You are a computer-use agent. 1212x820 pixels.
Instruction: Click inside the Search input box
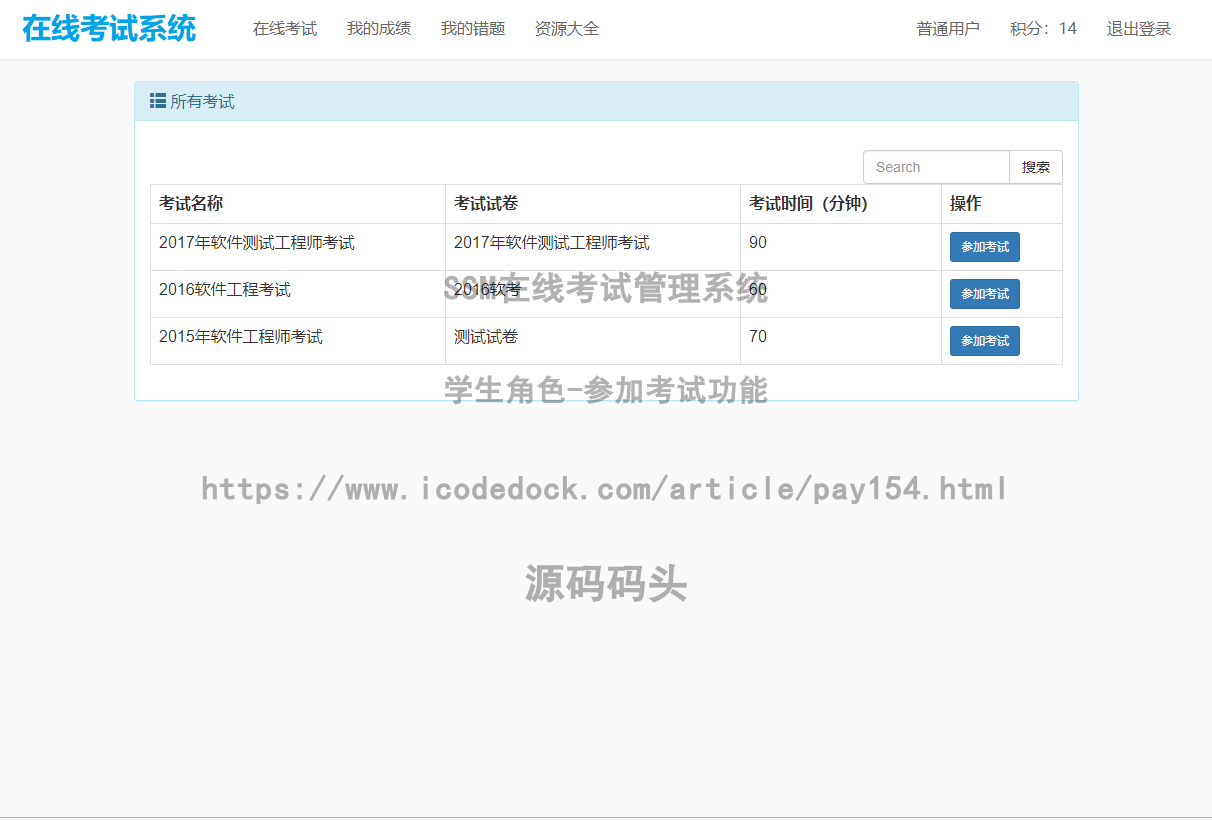coord(935,167)
